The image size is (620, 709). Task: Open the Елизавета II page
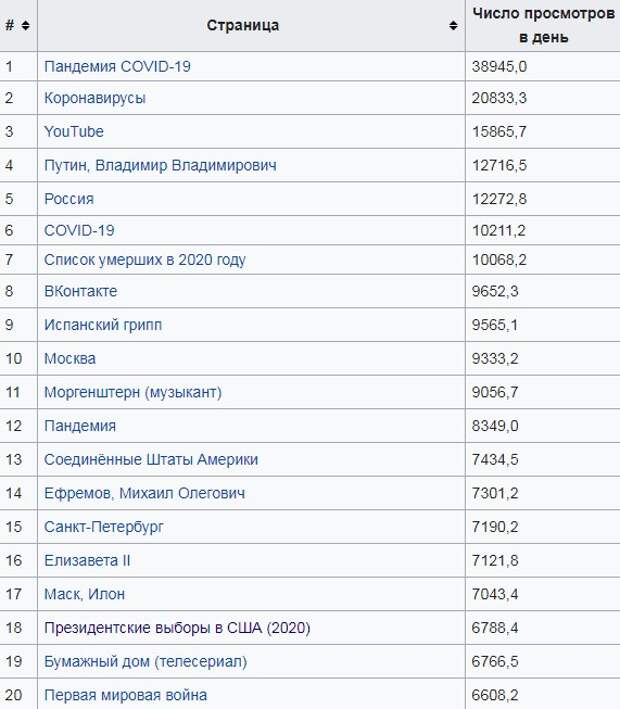(x=87, y=560)
